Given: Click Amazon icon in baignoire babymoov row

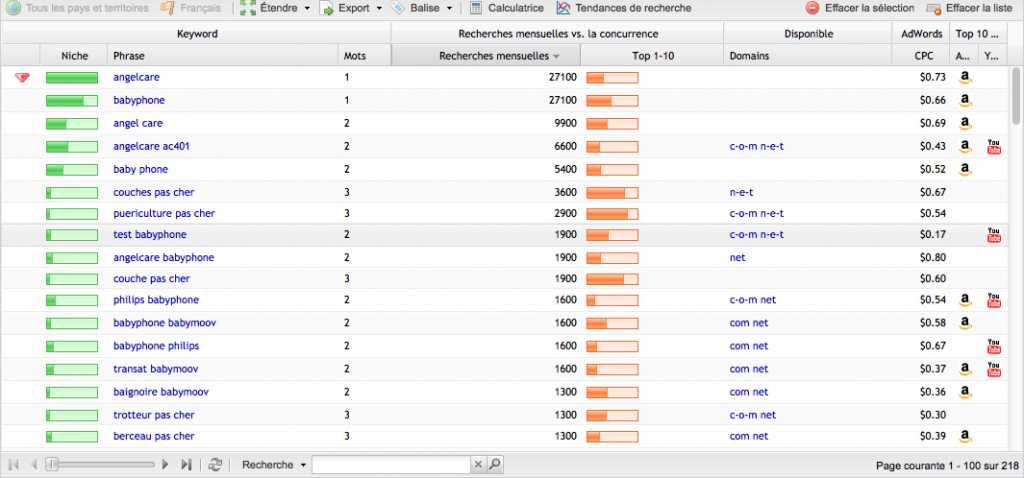Looking at the screenshot, I should (x=965, y=392).
